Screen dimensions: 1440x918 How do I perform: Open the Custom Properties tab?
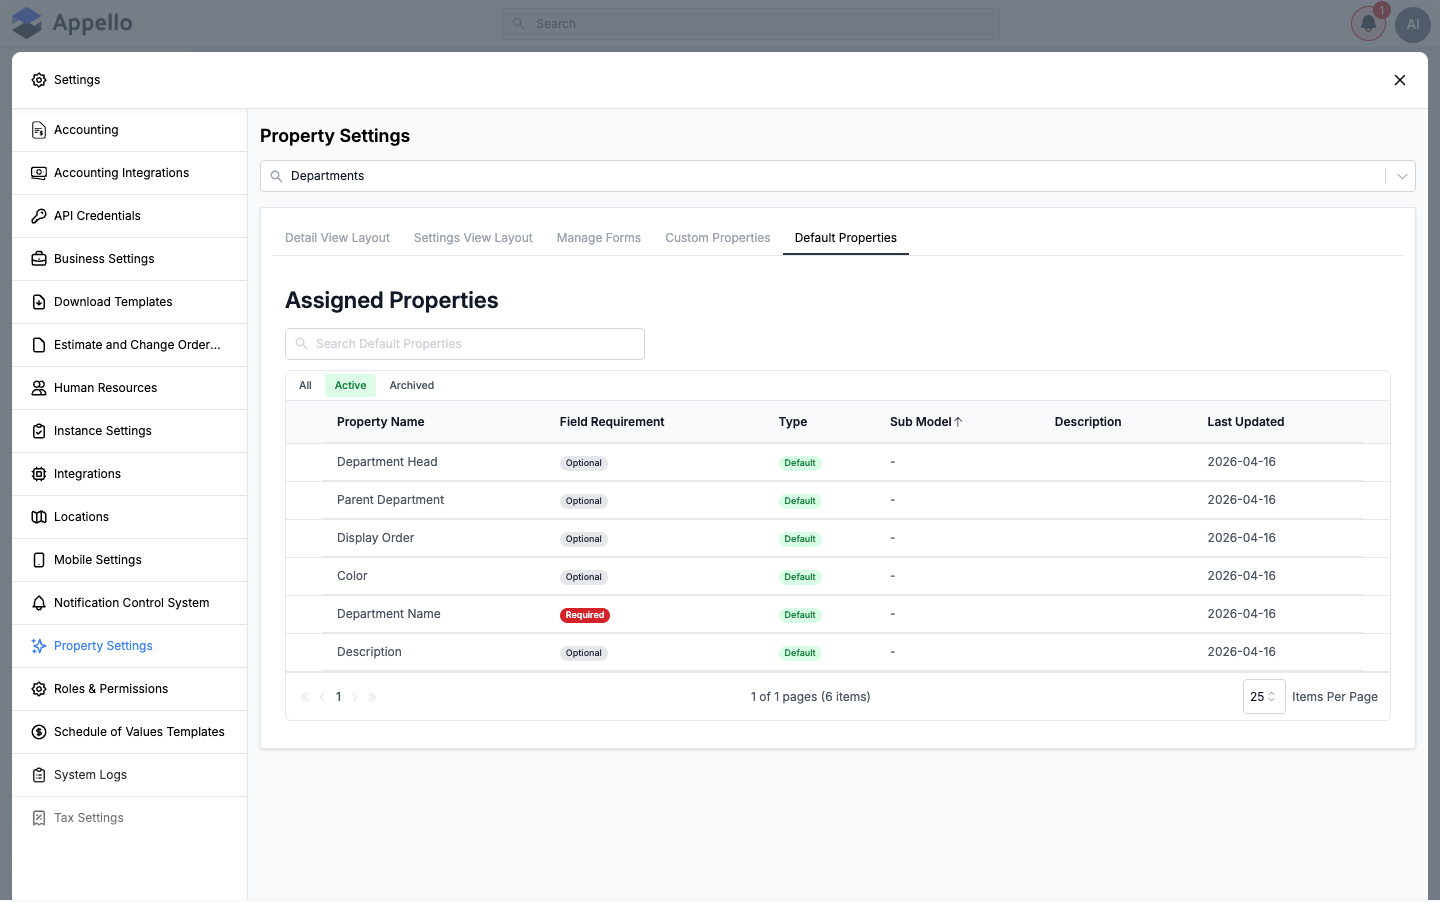click(718, 238)
